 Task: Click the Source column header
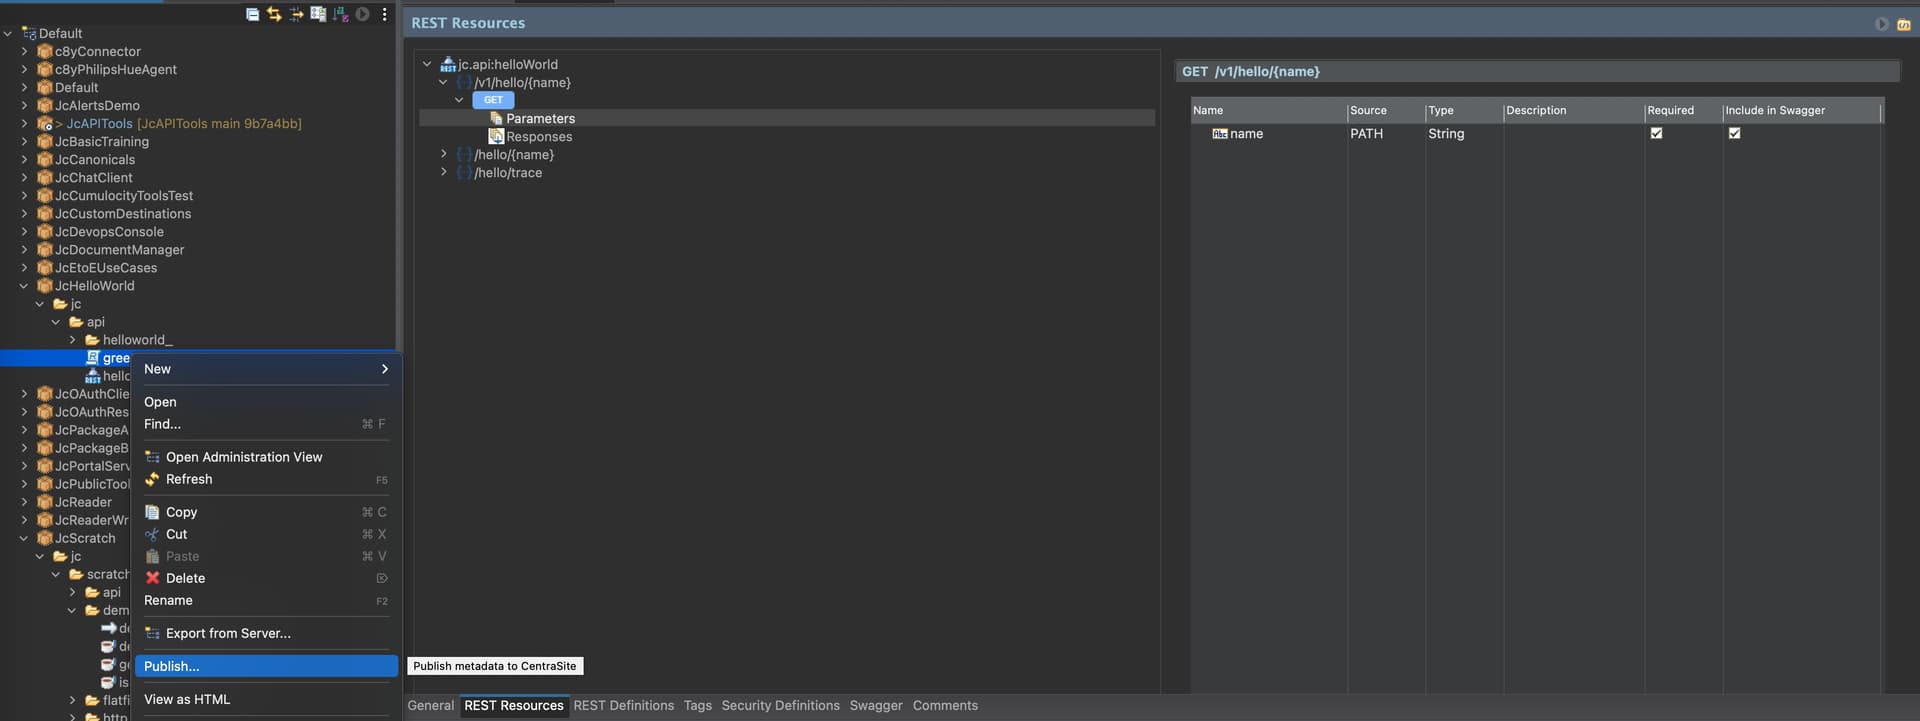pyautogui.click(x=1386, y=110)
